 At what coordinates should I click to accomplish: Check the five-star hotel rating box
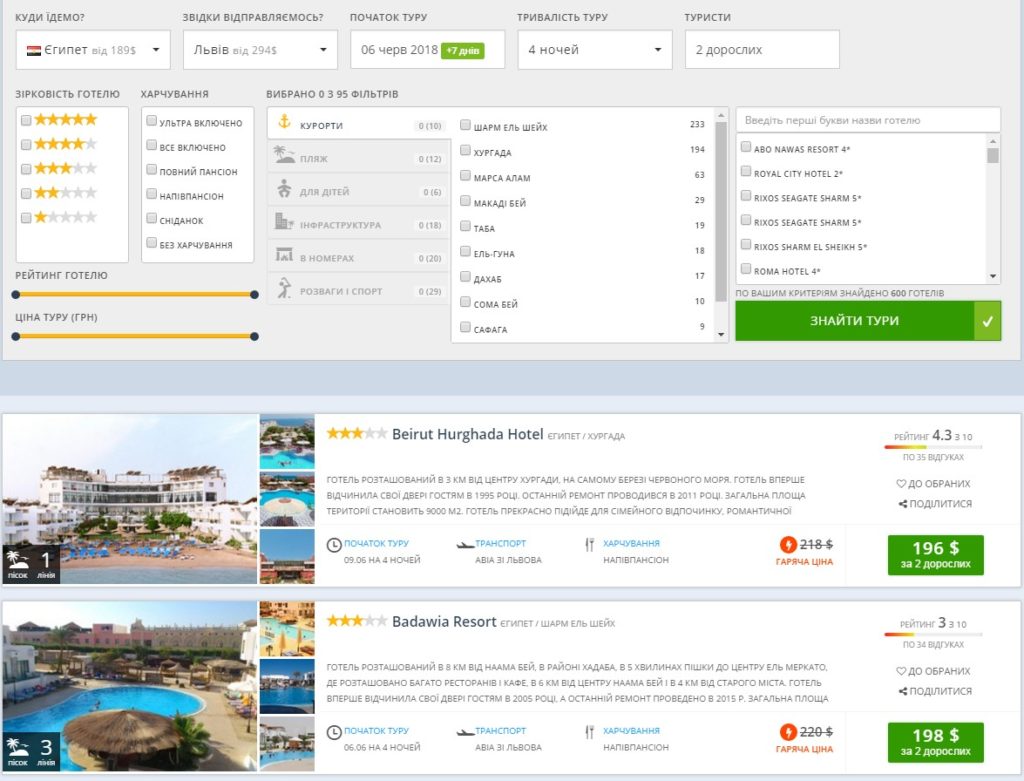[x=26, y=120]
